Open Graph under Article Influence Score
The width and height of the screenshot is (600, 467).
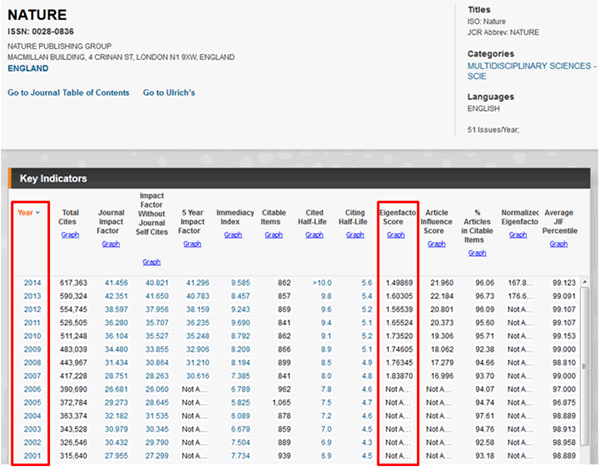(435, 244)
